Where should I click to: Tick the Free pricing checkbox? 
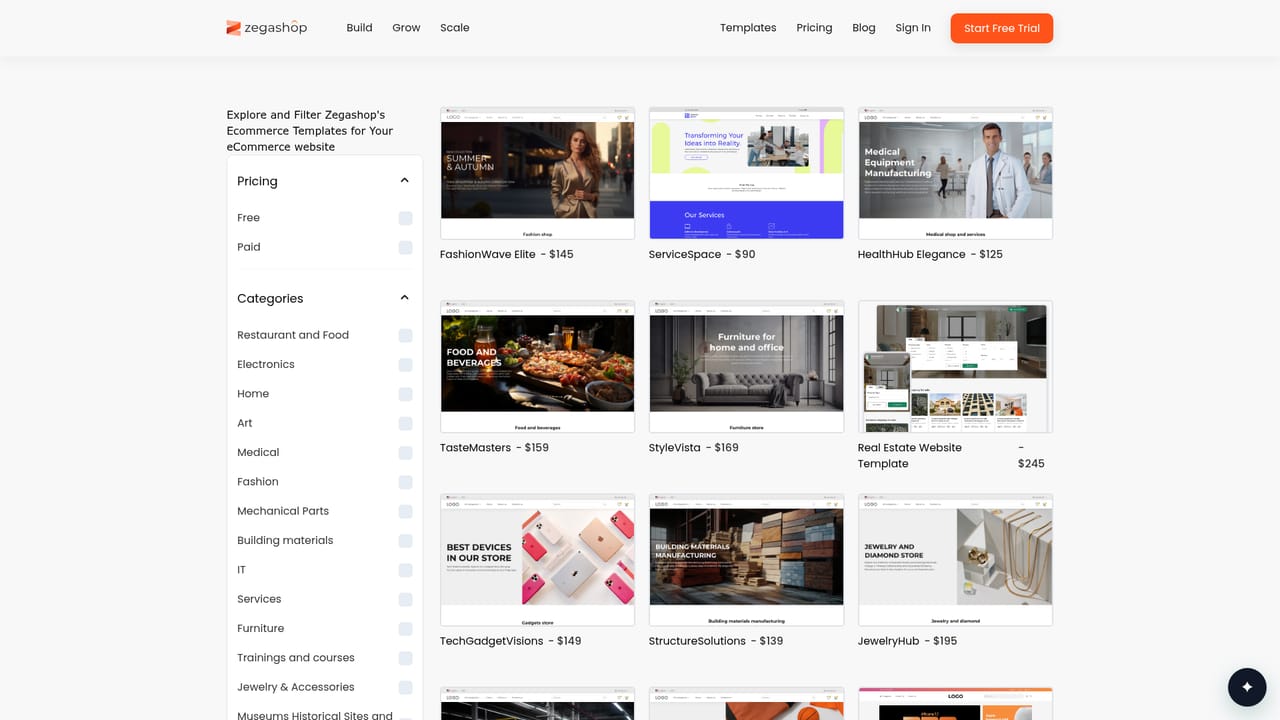tap(405, 218)
